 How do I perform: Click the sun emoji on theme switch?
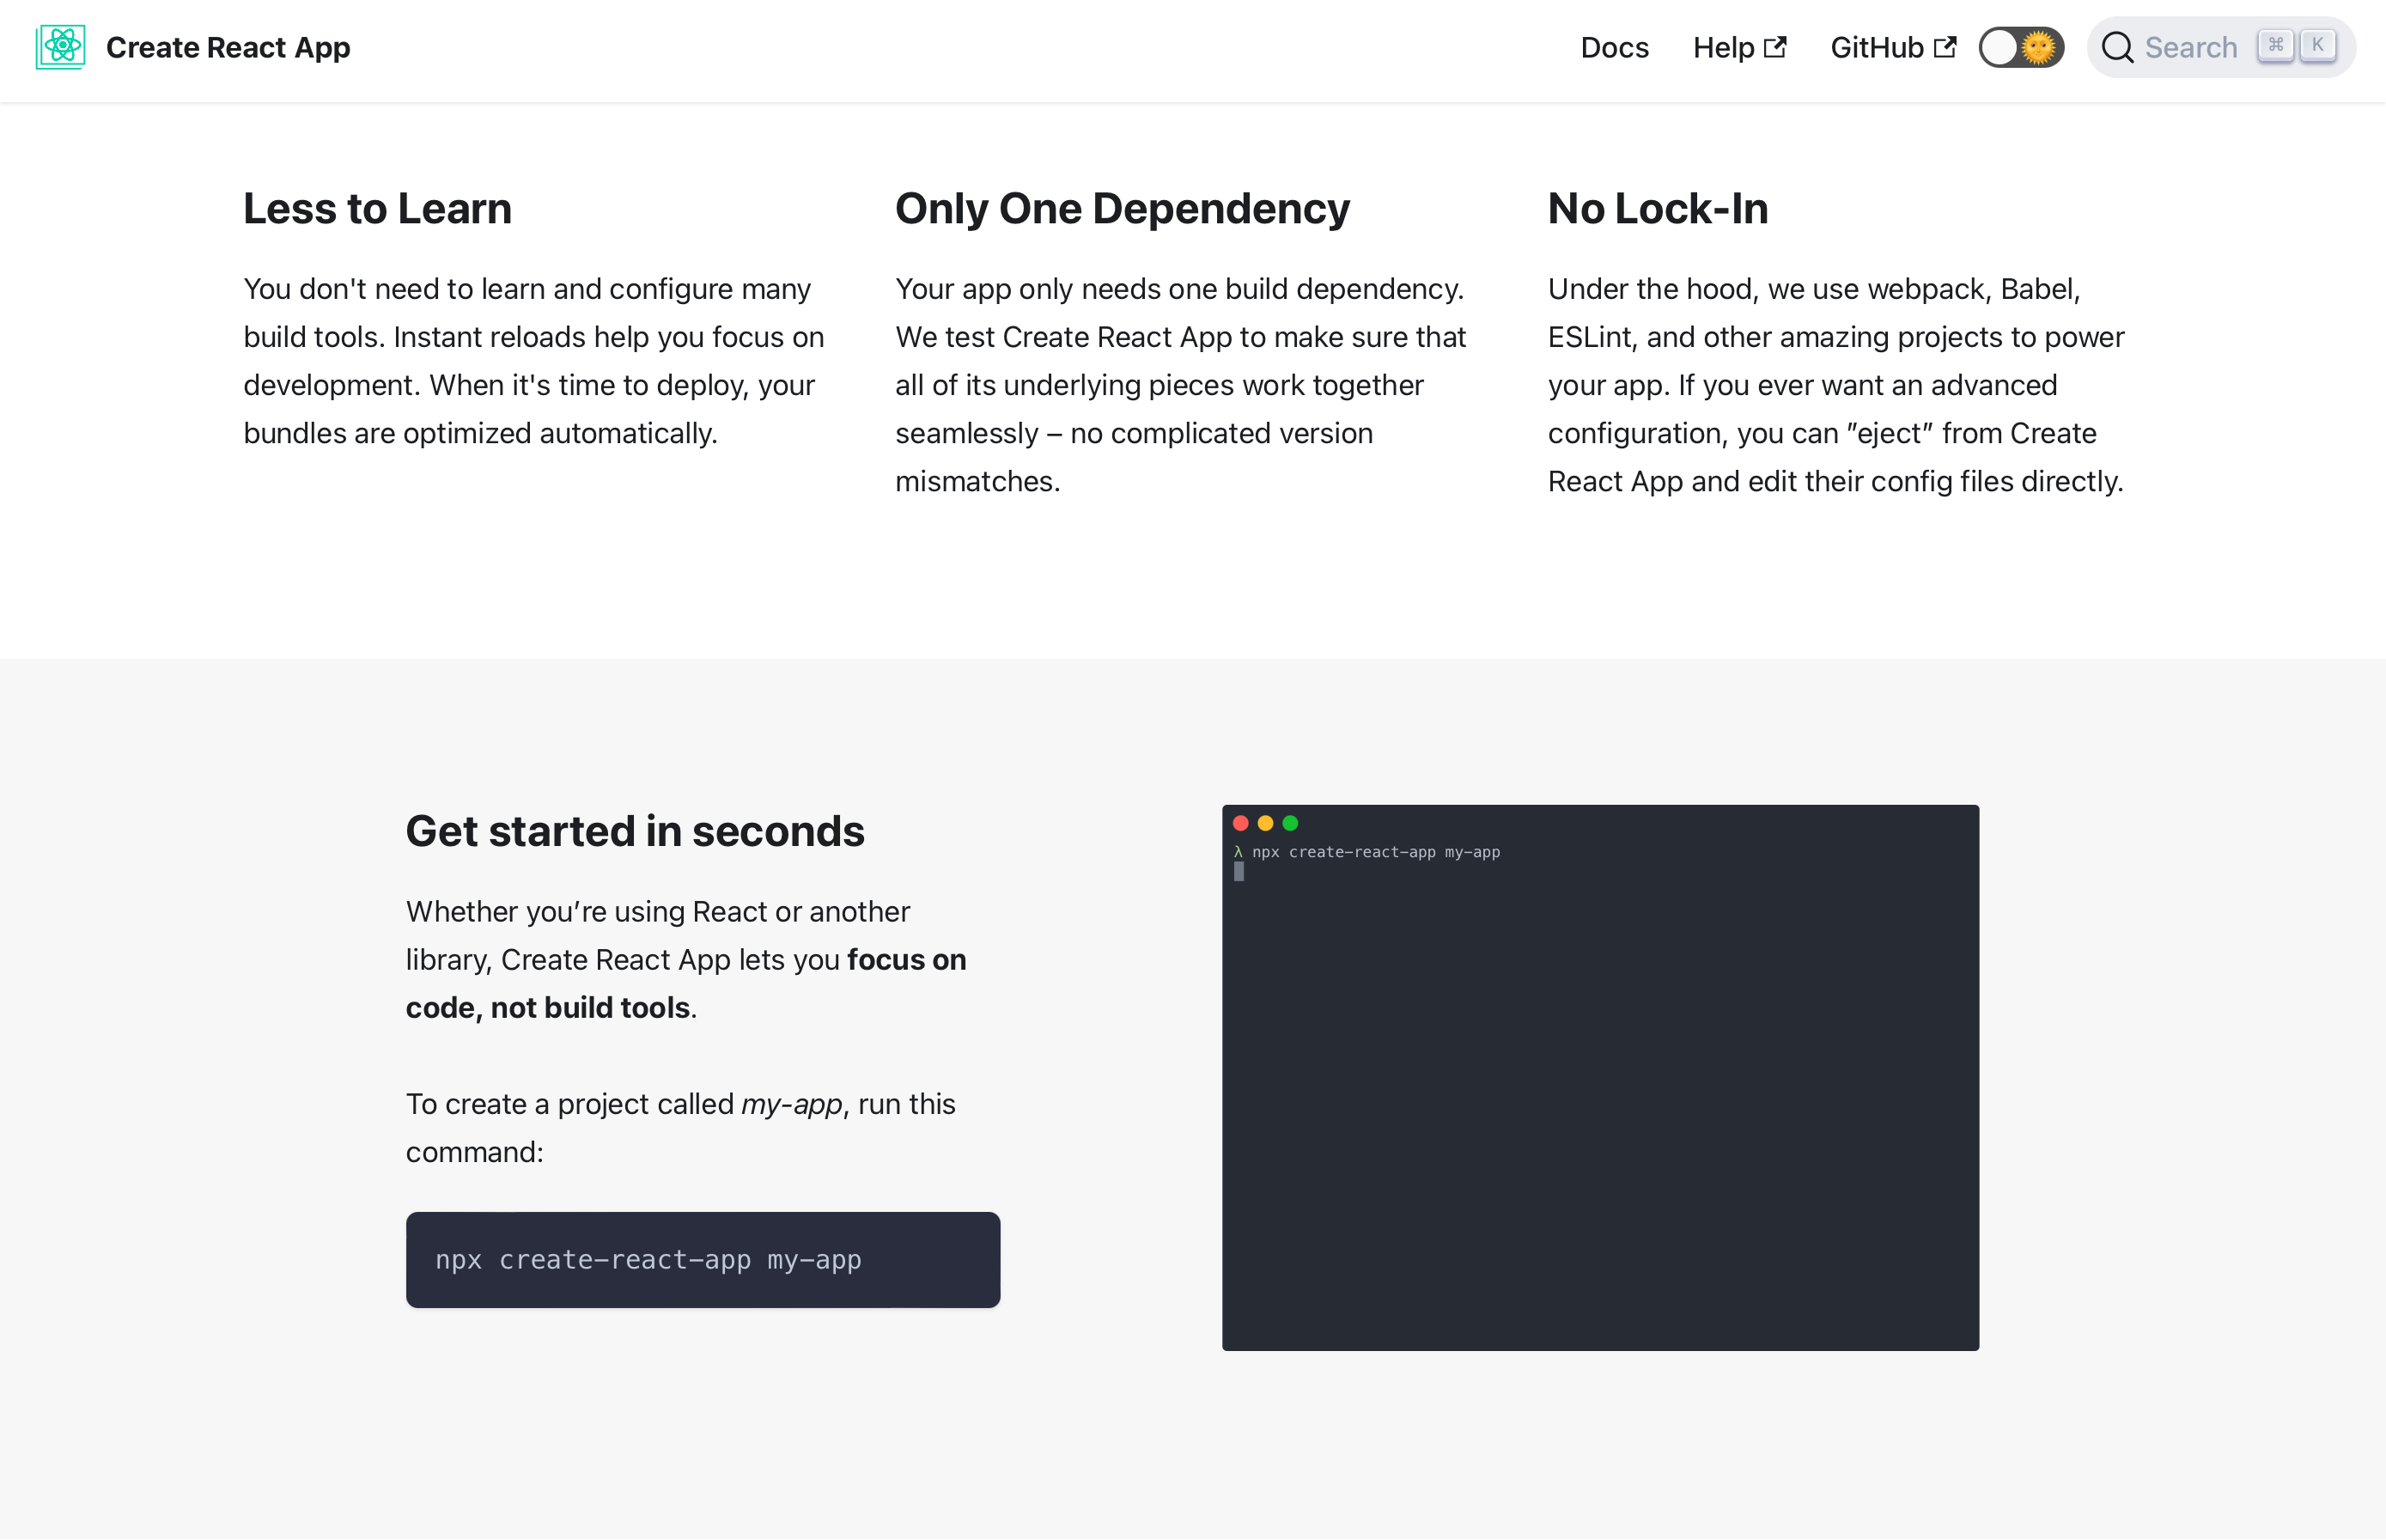click(x=2039, y=47)
